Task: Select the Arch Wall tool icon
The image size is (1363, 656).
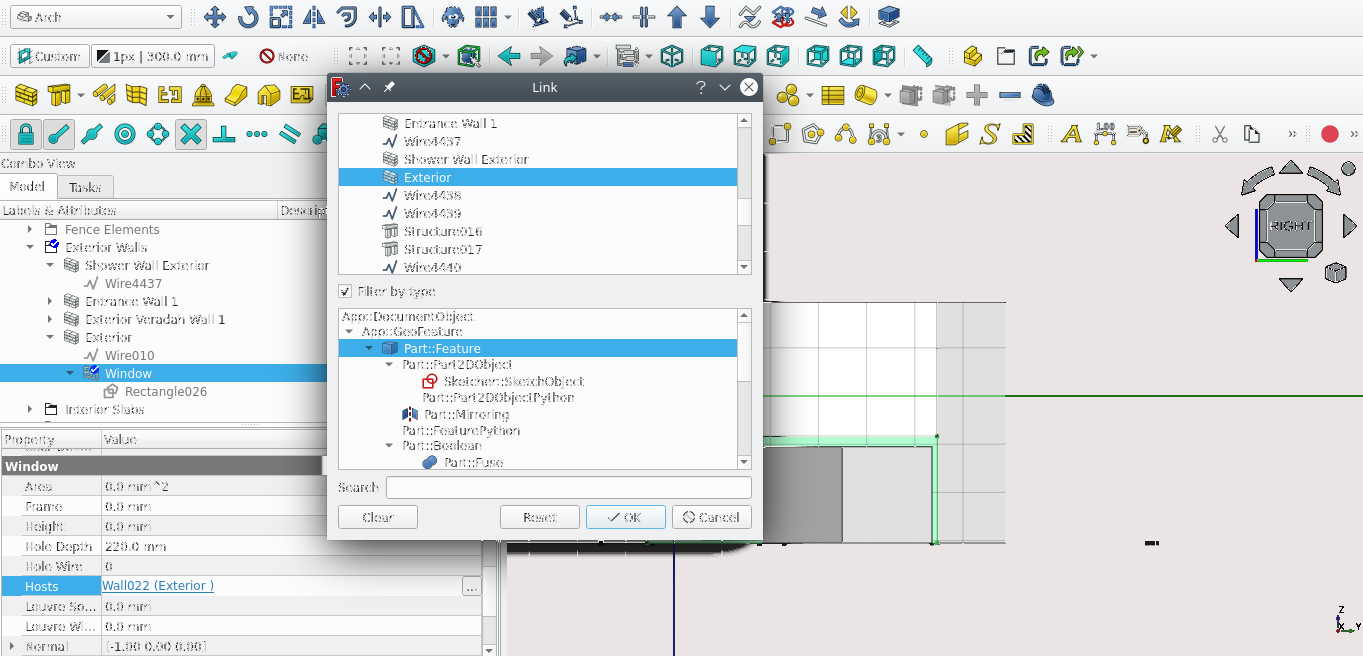Action: (26, 95)
